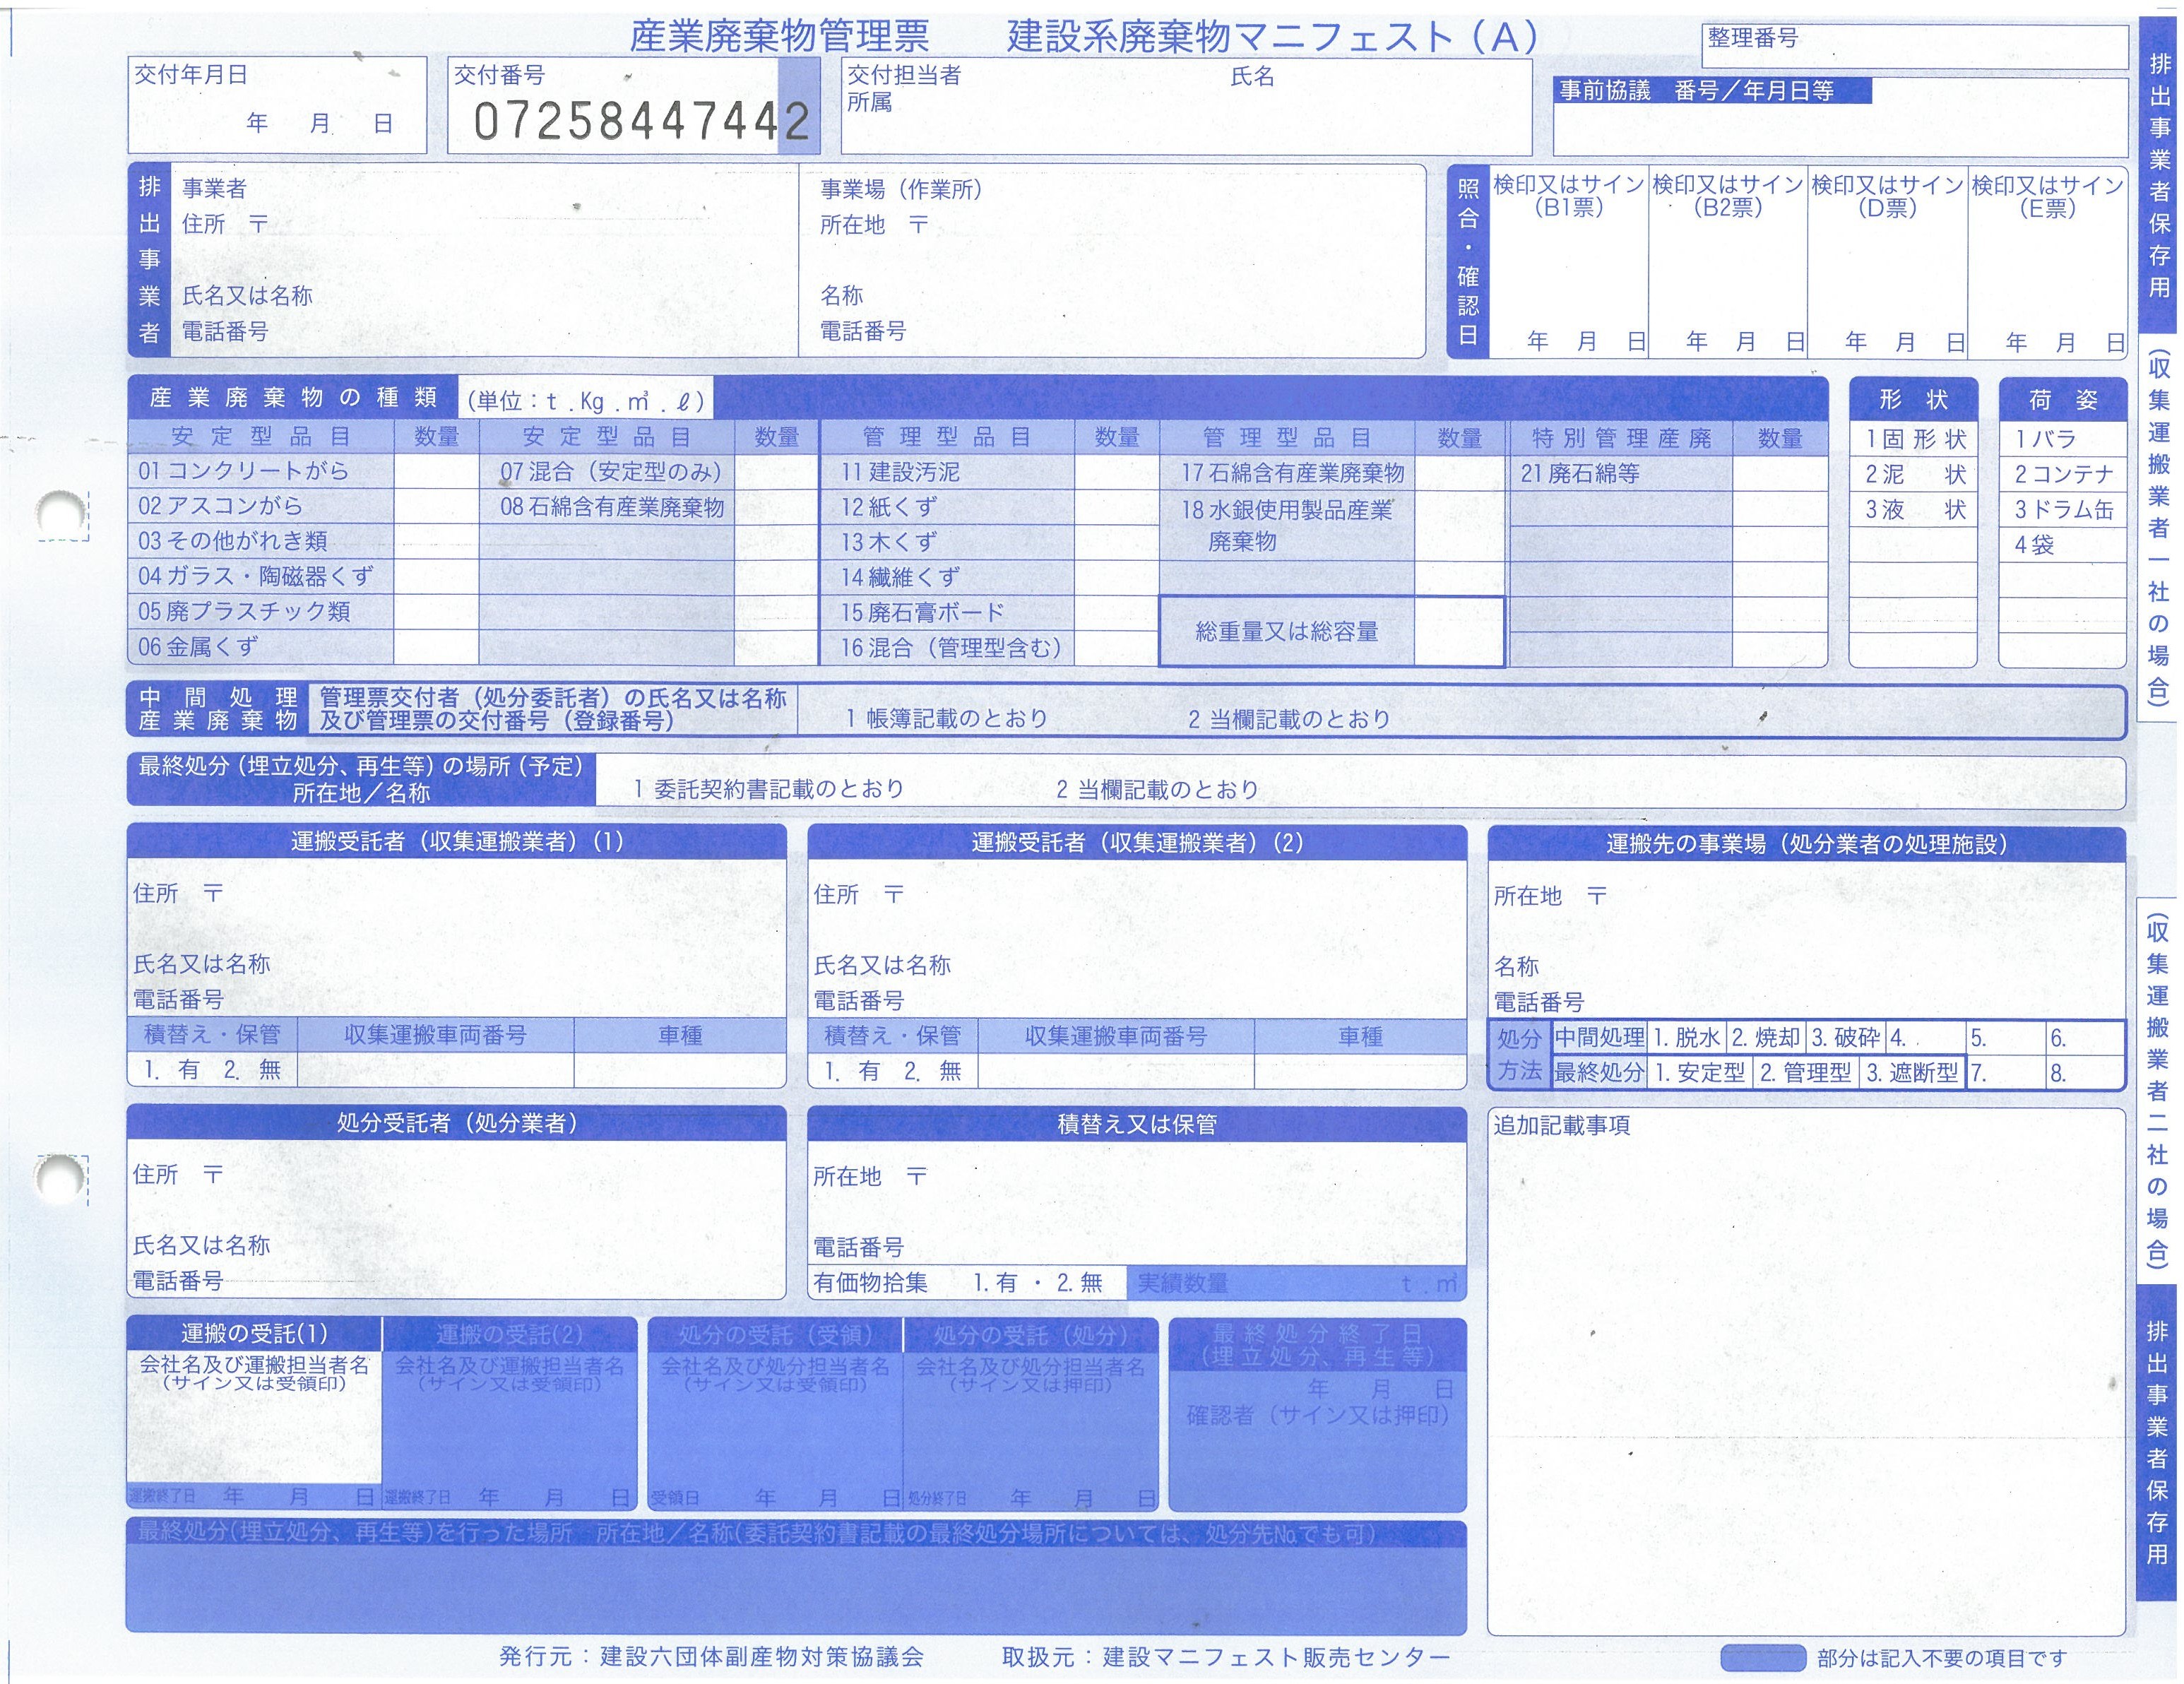
Task: Click the 特別管理産廃 column header
Action: click(x=1621, y=438)
